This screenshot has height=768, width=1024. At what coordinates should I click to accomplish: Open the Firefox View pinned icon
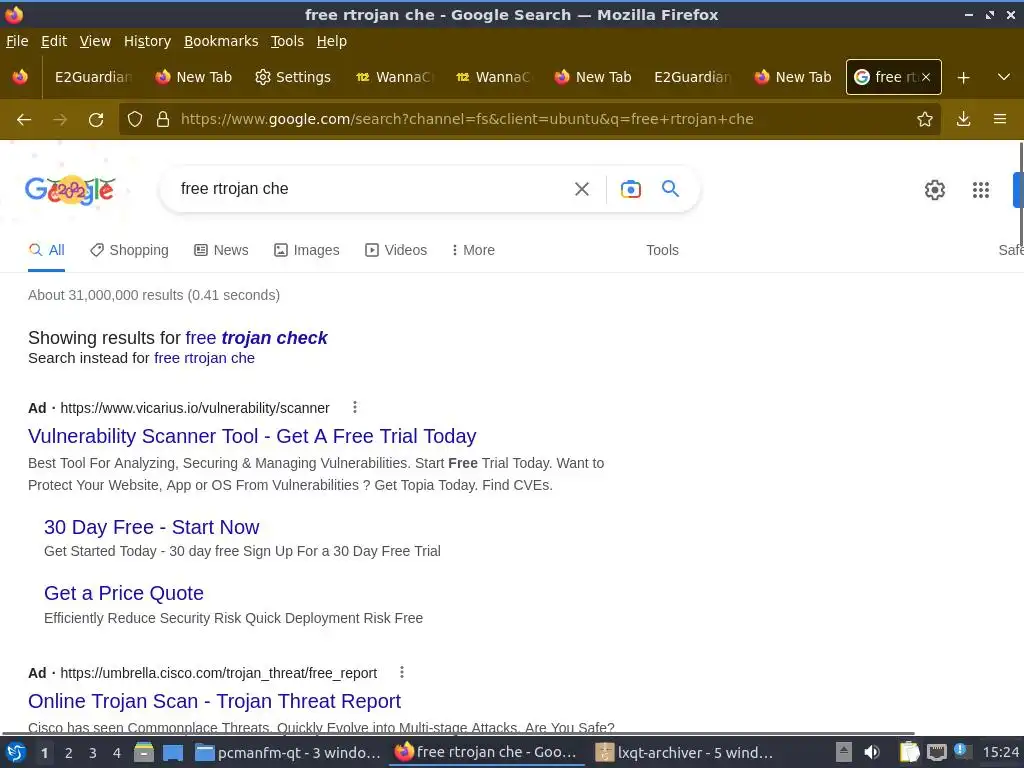pos(20,77)
